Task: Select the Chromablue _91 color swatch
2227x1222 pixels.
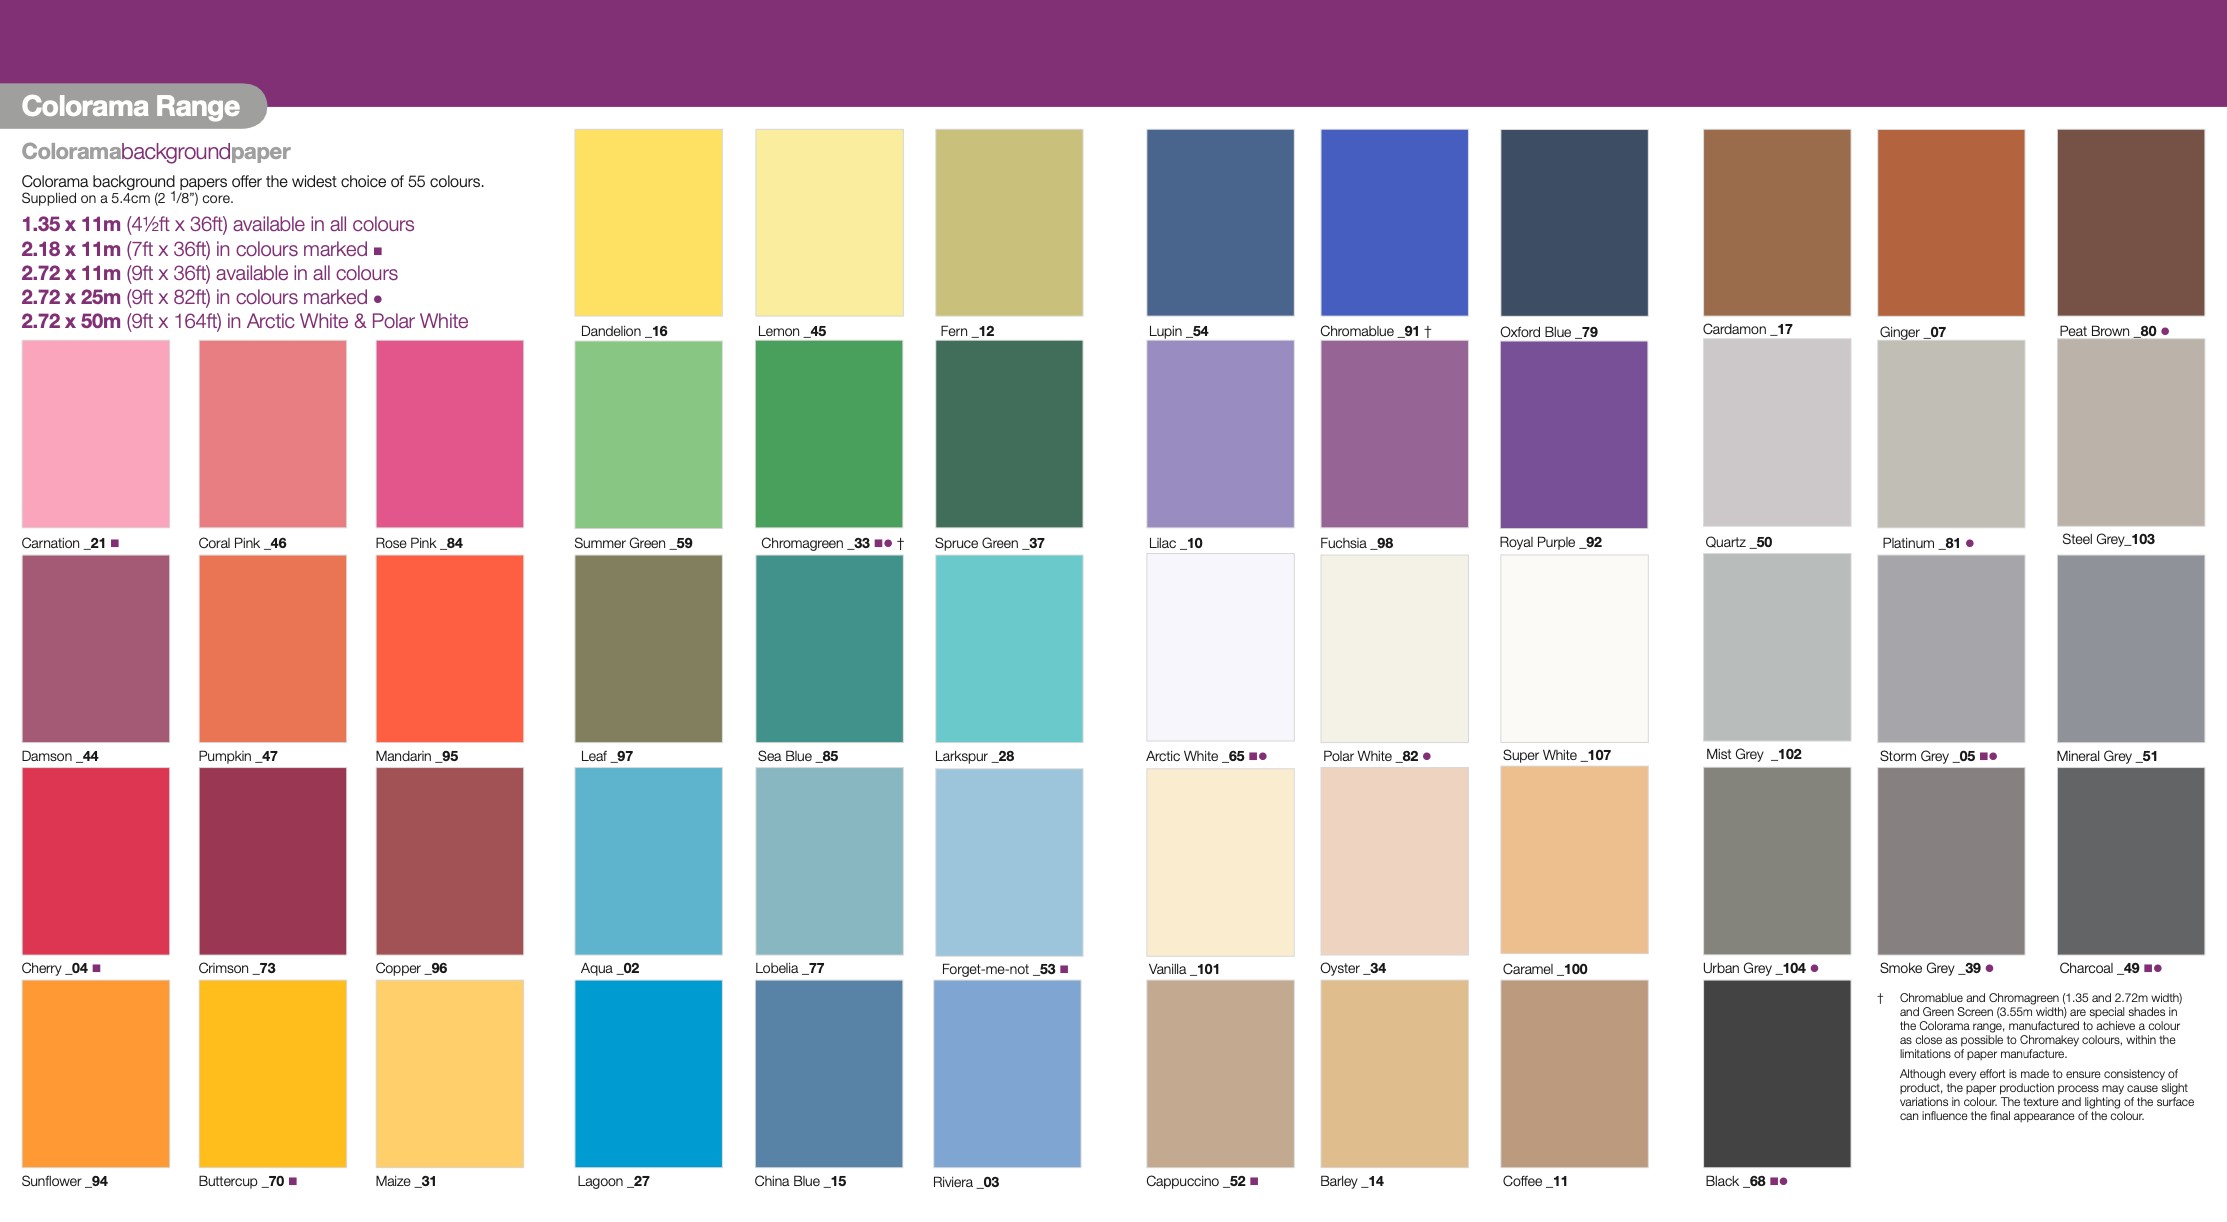Action: [1394, 222]
